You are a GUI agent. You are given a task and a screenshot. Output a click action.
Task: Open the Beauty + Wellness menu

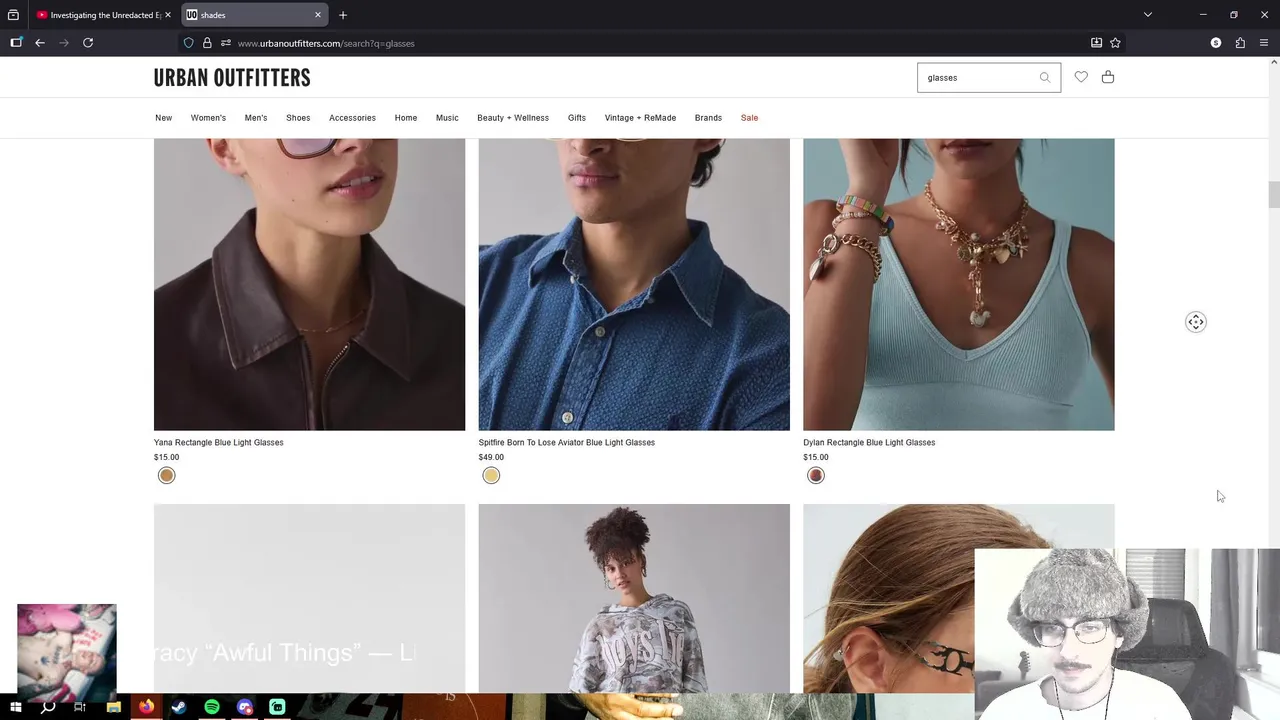click(x=513, y=118)
